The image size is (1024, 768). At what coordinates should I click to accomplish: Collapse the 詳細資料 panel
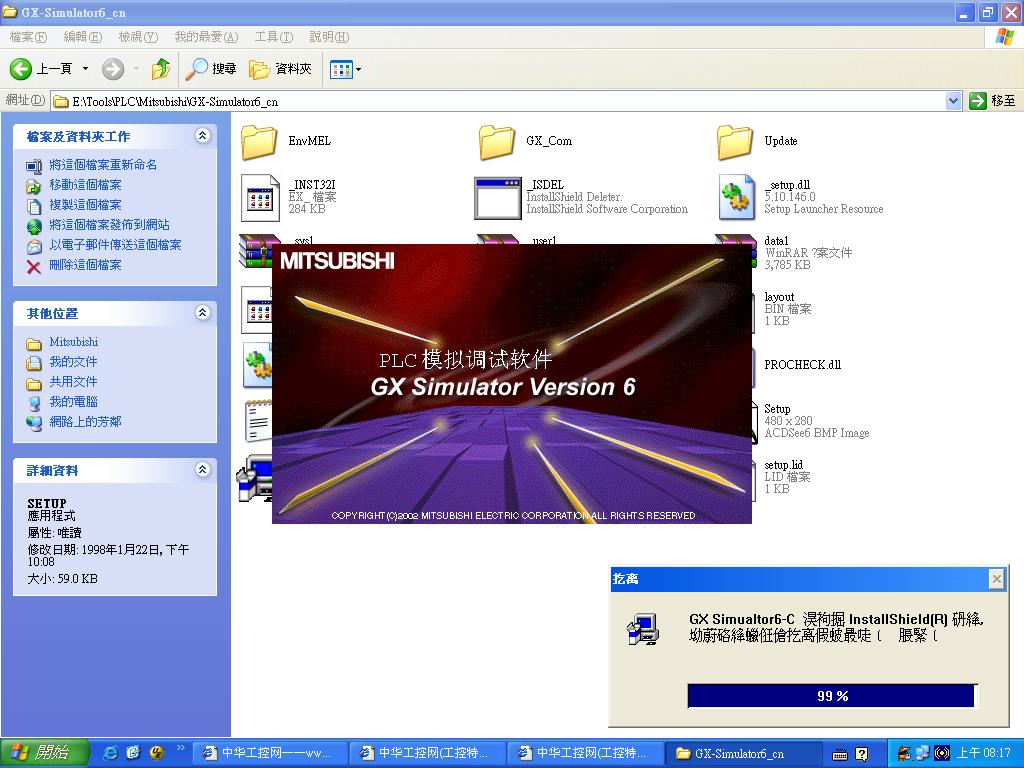(x=202, y=470)
